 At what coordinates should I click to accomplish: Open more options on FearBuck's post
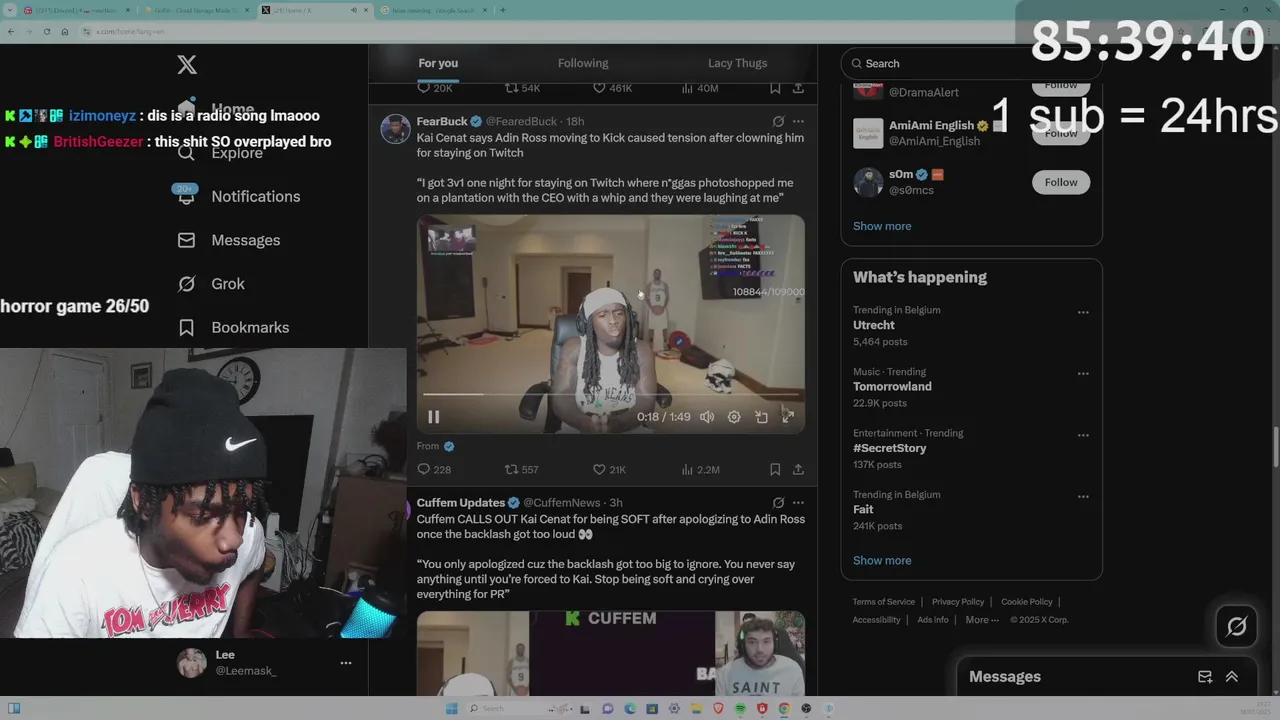point(798,121)
